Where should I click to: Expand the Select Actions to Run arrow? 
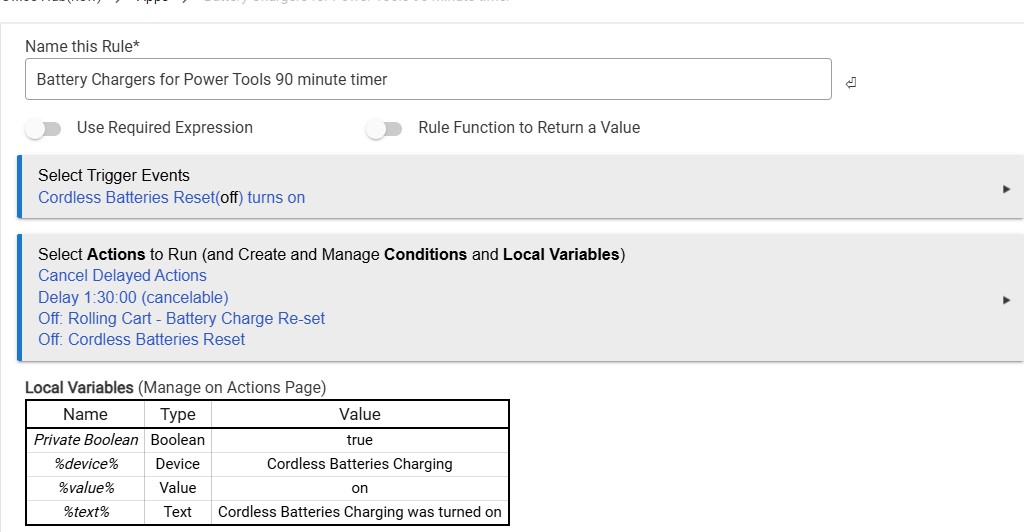pyautogui.click(x=1006, y=299)
